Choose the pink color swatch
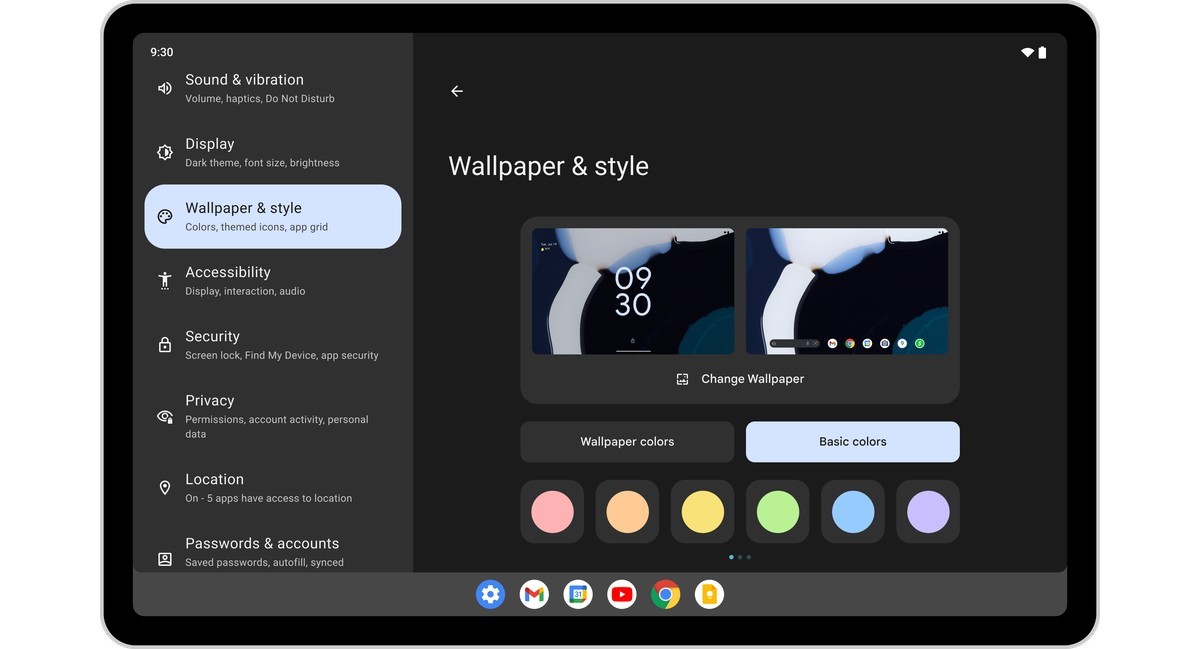Image resolution: width=1200 pixels, height=649 pixels. click(552, 512)
